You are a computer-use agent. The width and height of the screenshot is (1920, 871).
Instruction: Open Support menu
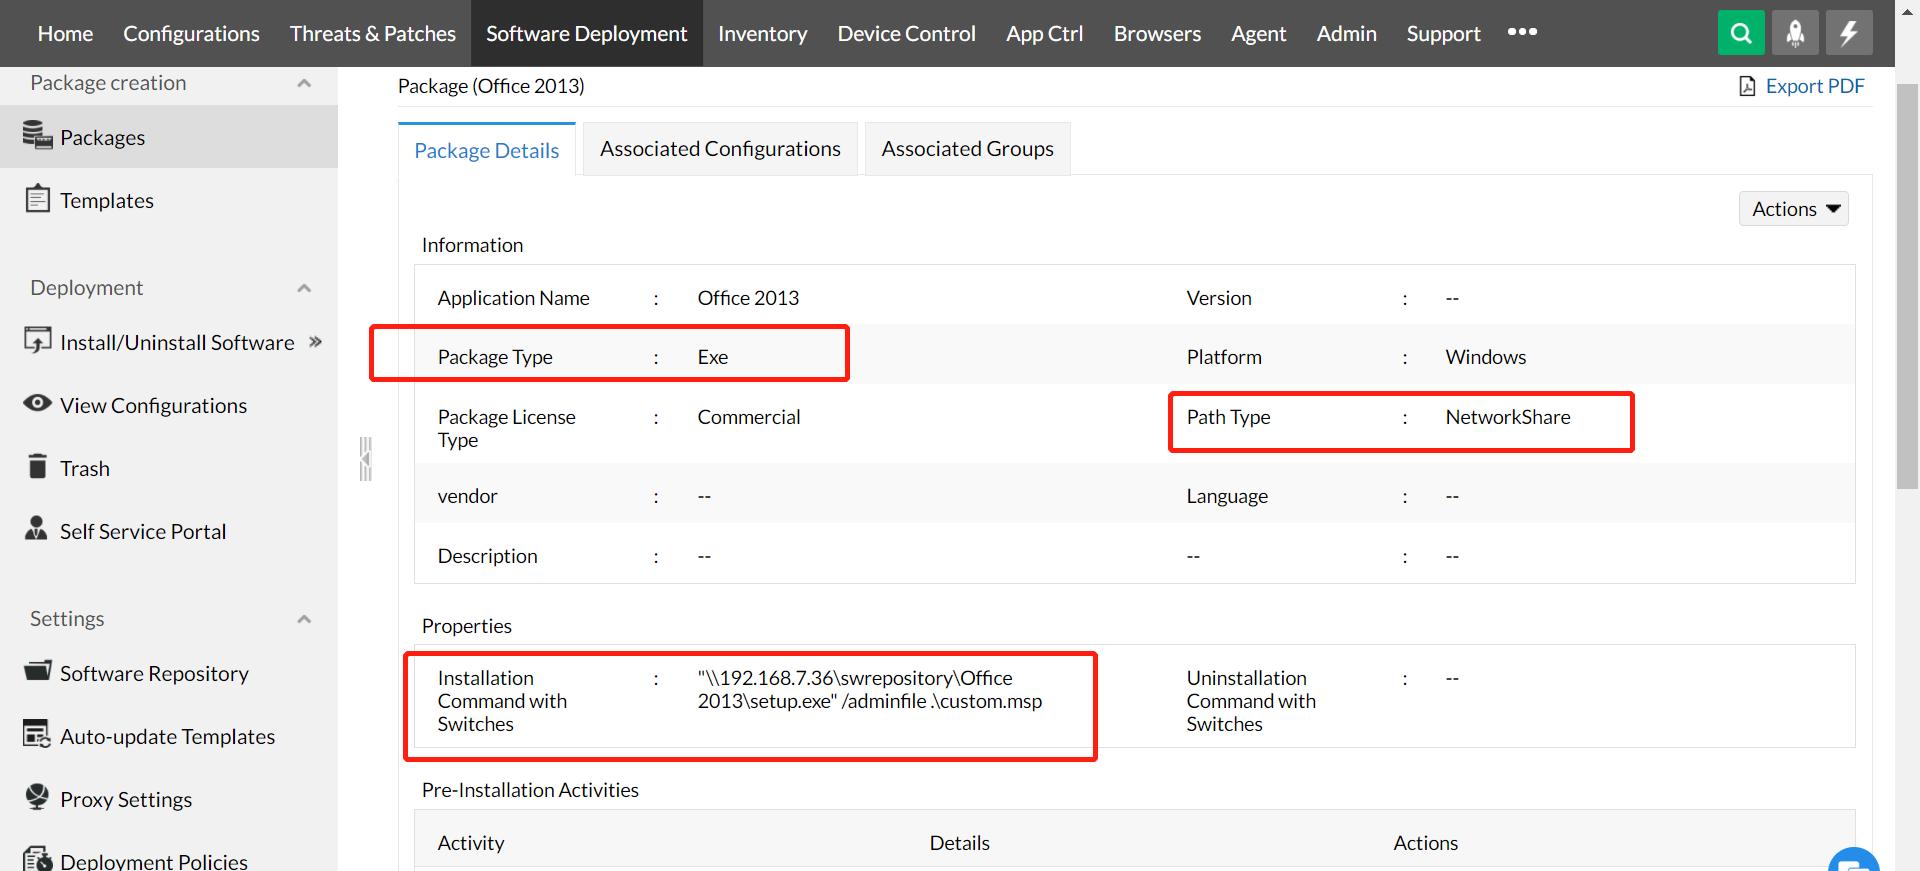coord(1443,33)
